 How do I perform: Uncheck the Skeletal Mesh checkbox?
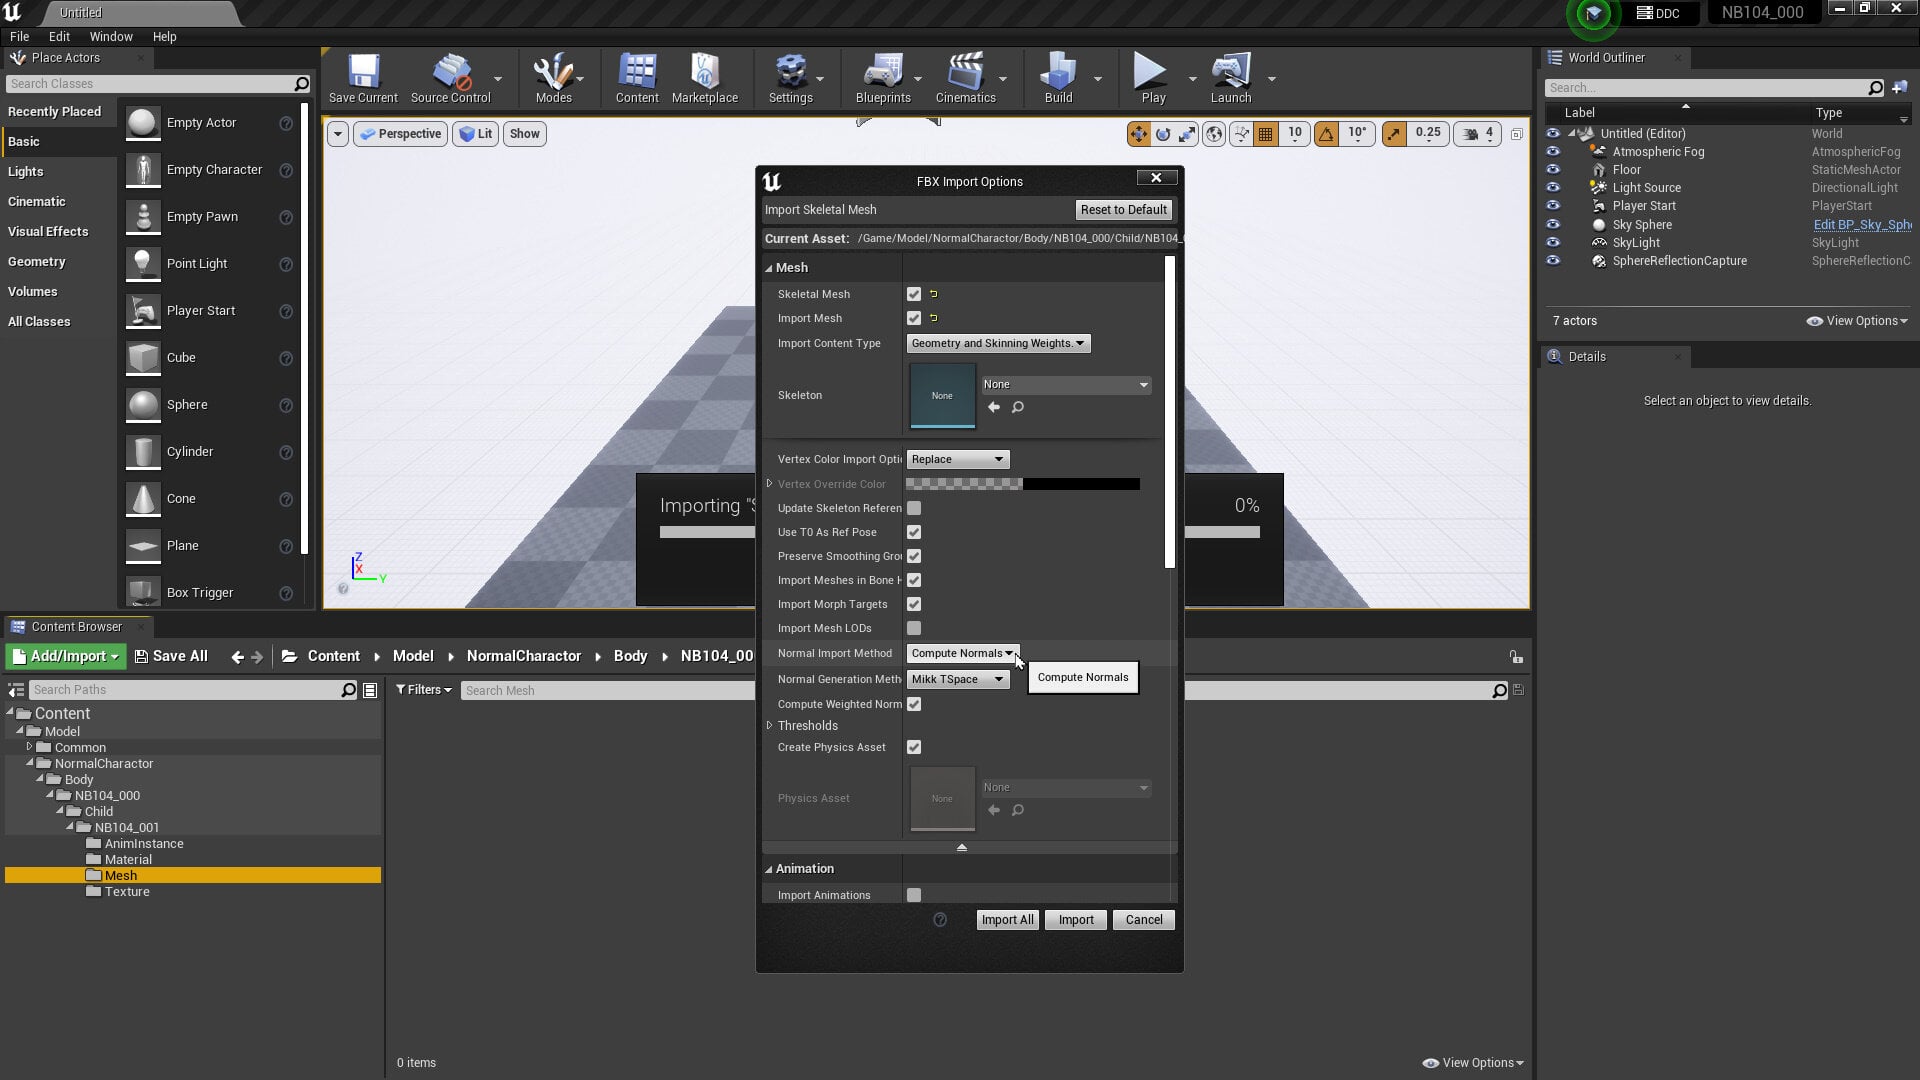click(x=914, y=294)
